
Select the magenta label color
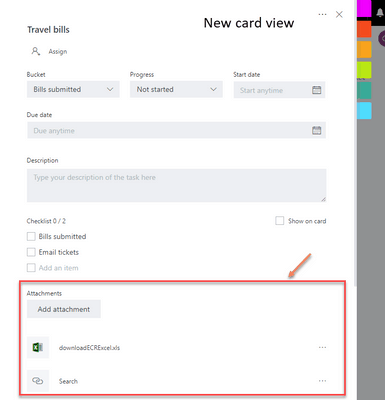[x=364, y=8]
